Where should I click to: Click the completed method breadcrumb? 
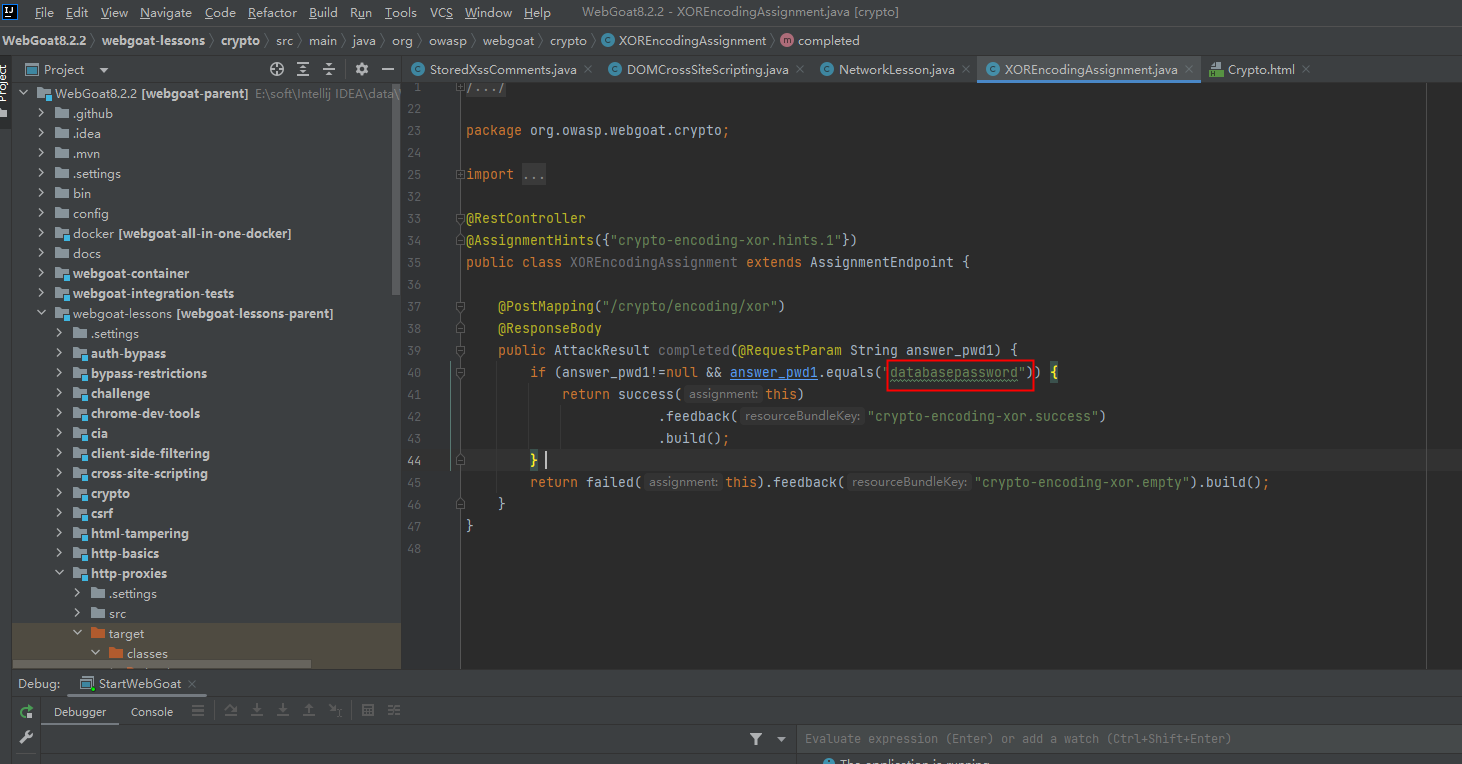(820, 41)
